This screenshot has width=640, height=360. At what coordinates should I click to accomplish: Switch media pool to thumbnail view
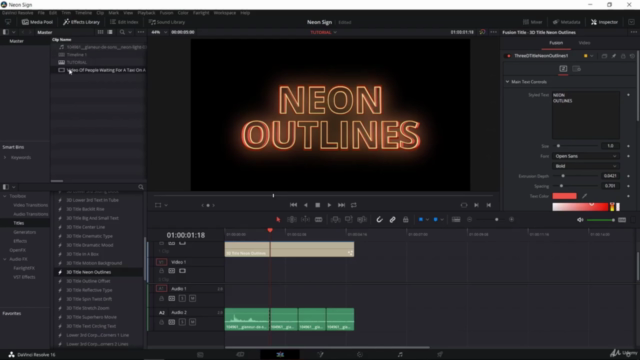[100, 32]
